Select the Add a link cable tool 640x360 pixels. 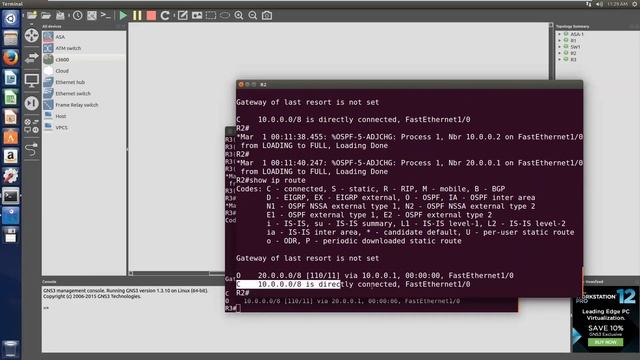(x=31, y=150)
